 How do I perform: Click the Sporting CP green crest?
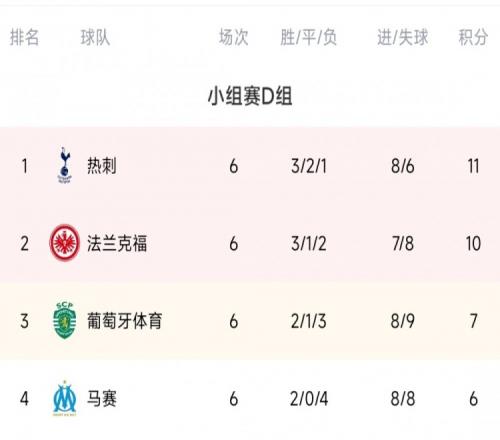[65, 320]
